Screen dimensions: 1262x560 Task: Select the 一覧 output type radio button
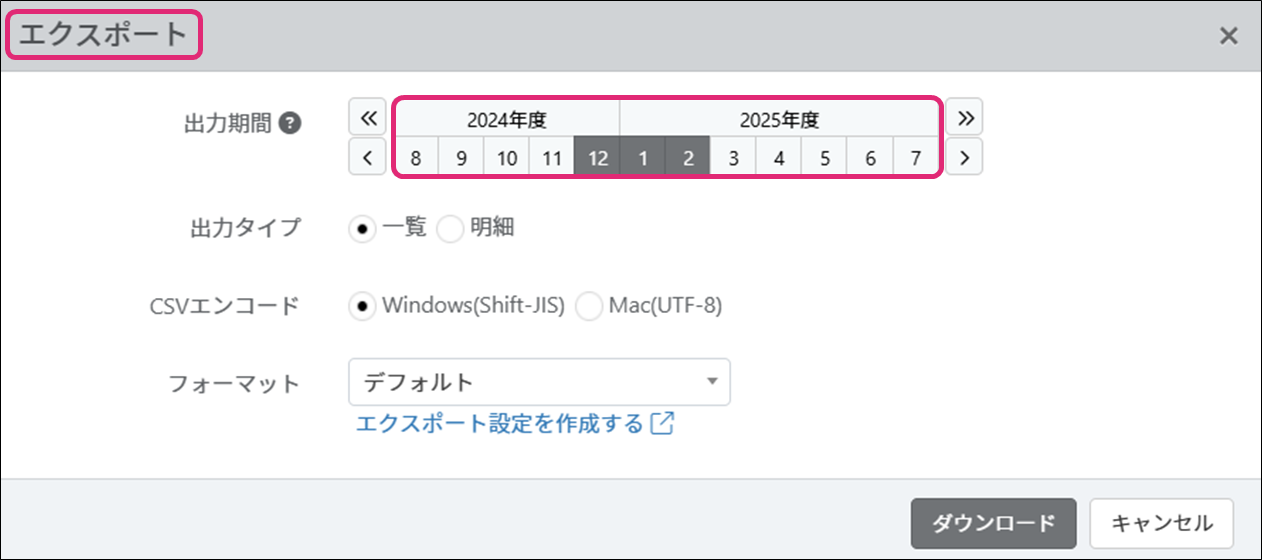tap(362, 229)
